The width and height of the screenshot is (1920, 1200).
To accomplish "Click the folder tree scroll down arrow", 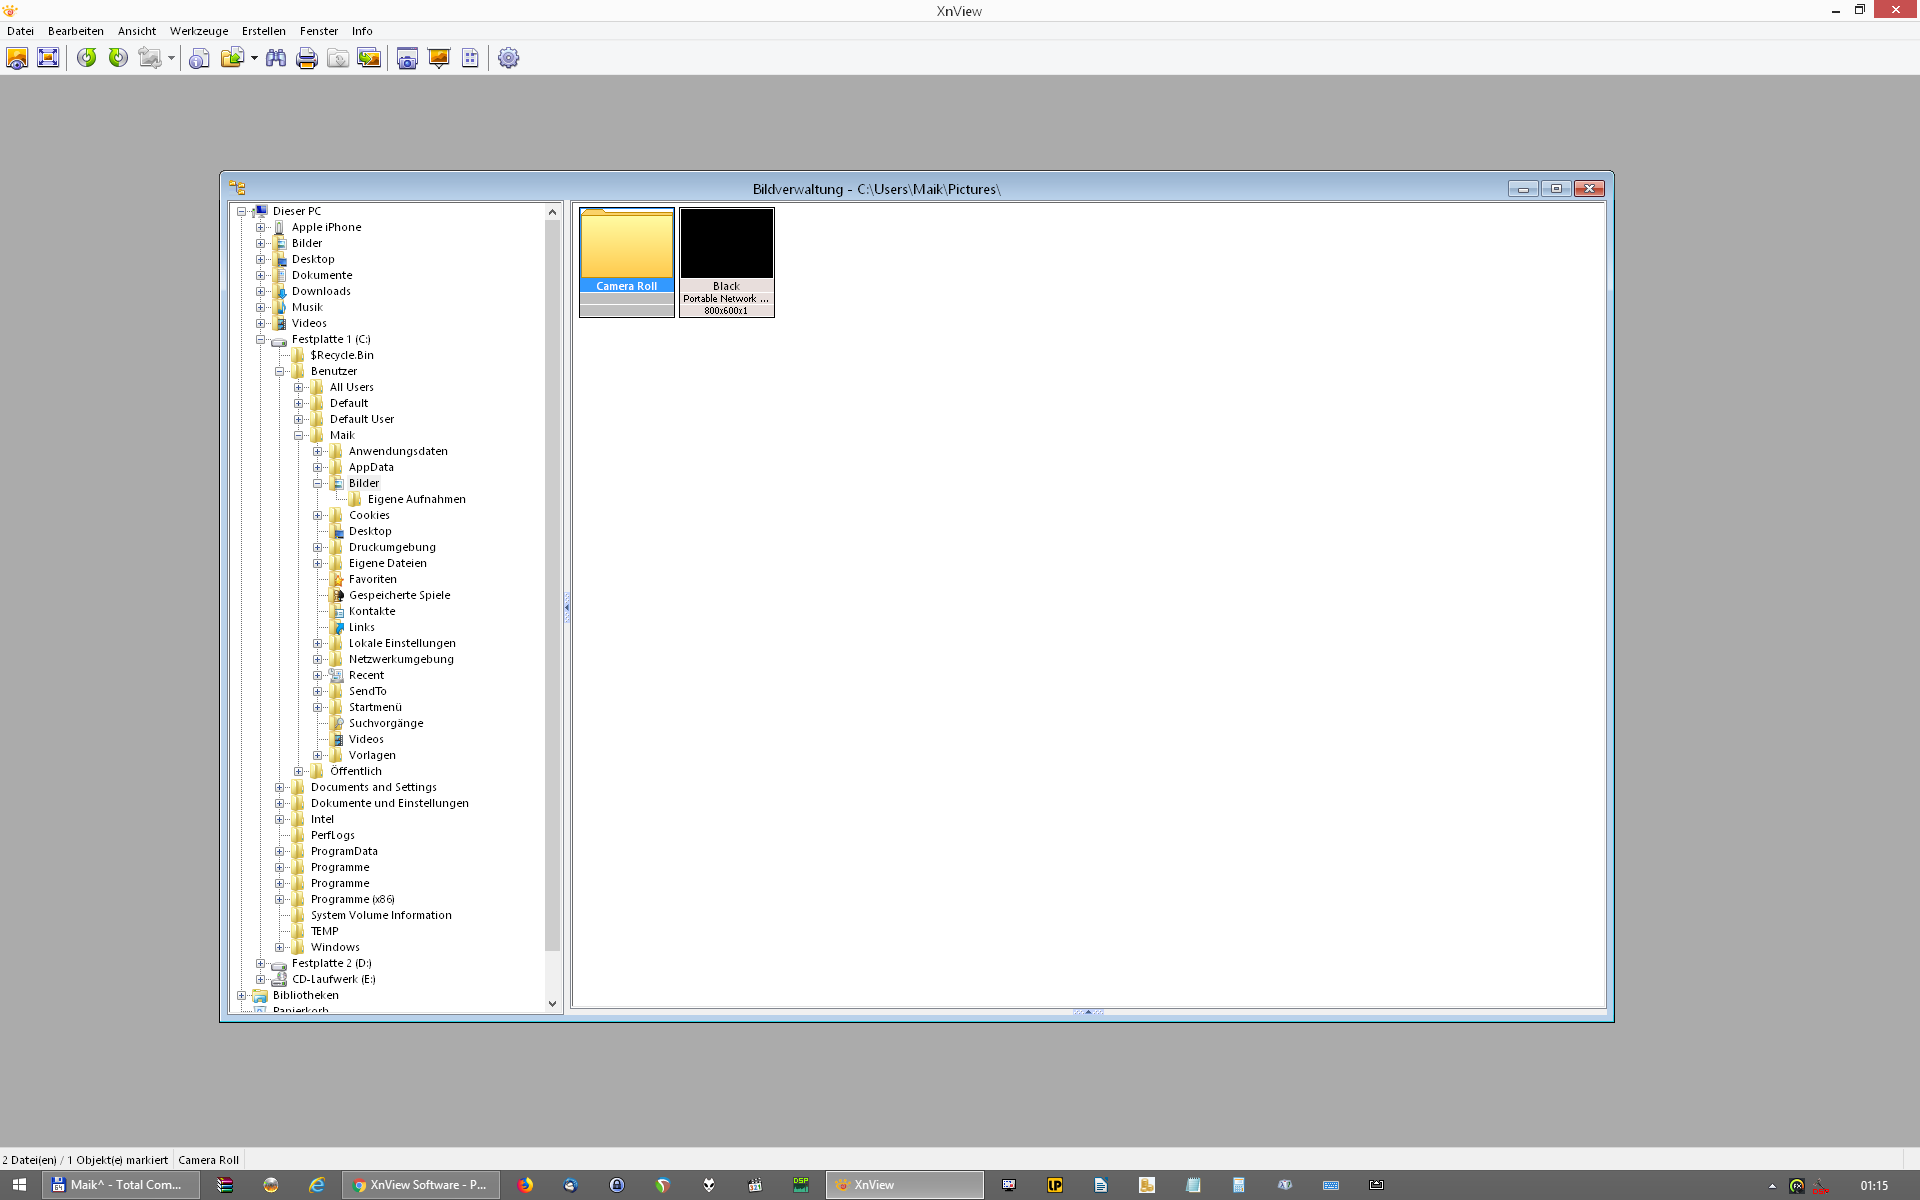I will (552, 1004).
